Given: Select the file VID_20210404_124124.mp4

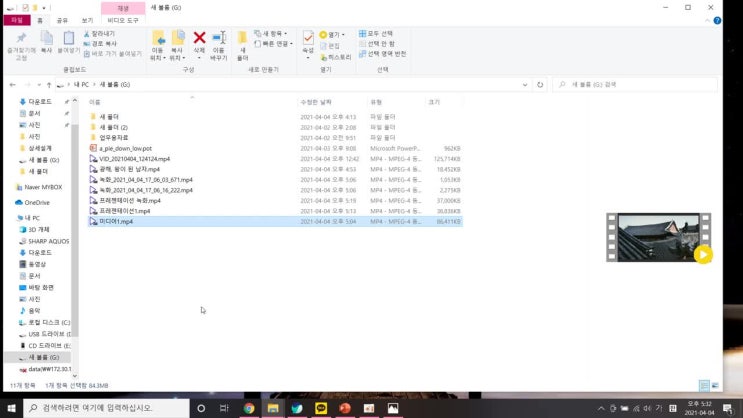Looking at the screenshot, I should tap(135, 159).
